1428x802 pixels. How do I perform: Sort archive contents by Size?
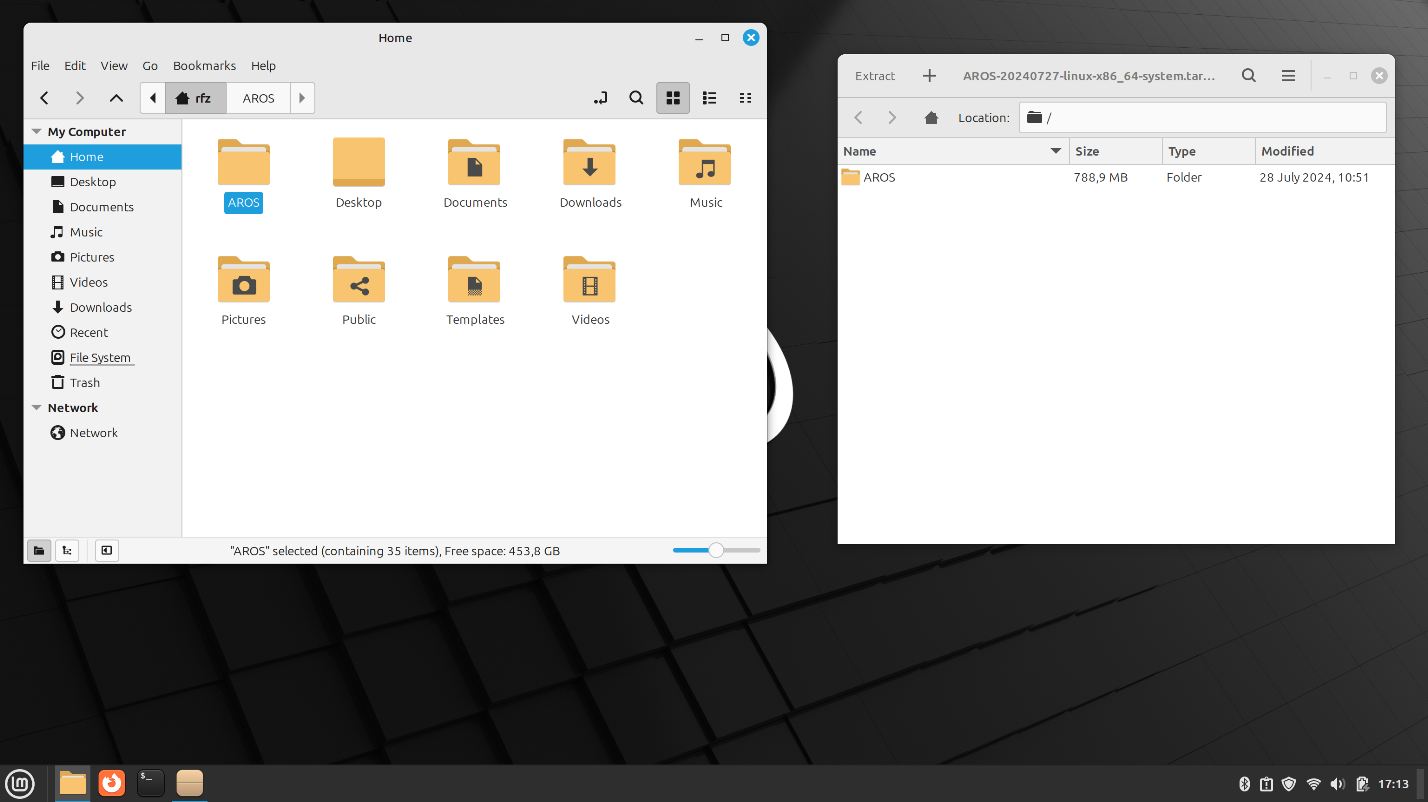click(x=1116, y=151)
